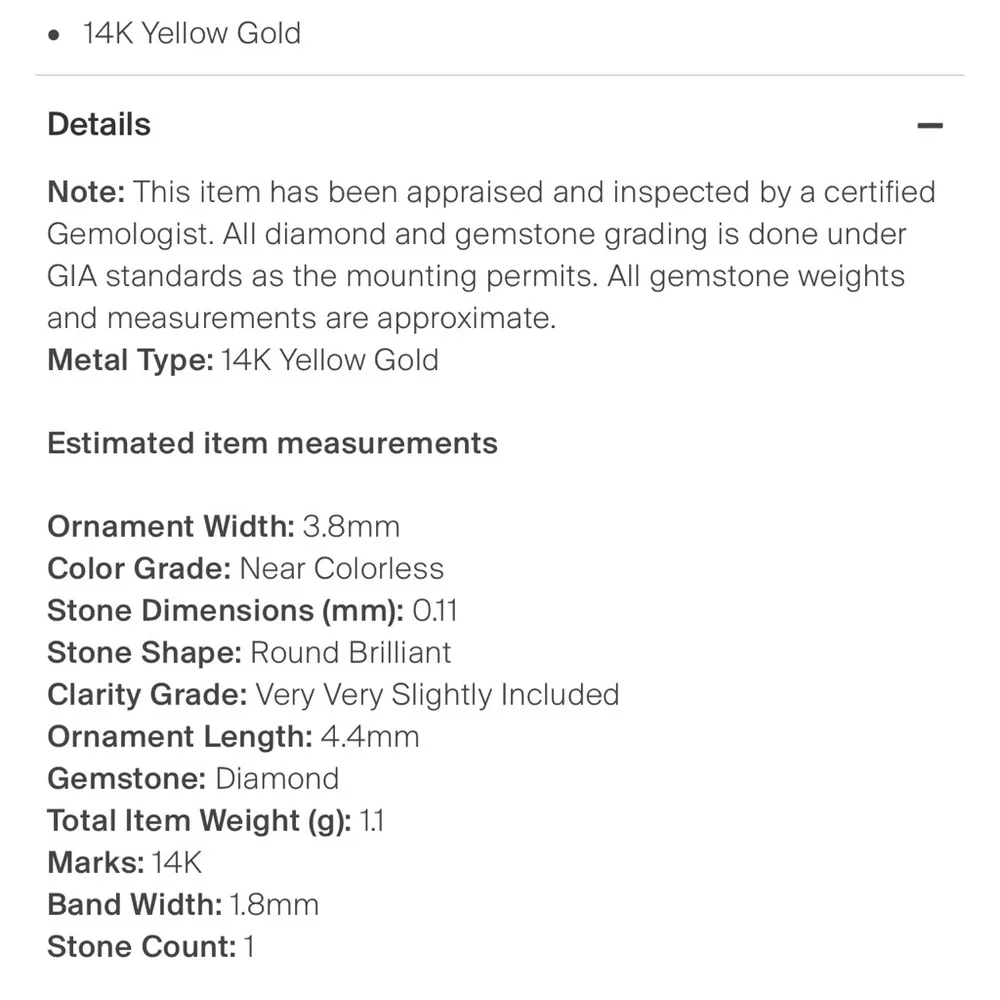
Task: Click the Stone Dimensions (mm) label
Action: click(225, 610)
